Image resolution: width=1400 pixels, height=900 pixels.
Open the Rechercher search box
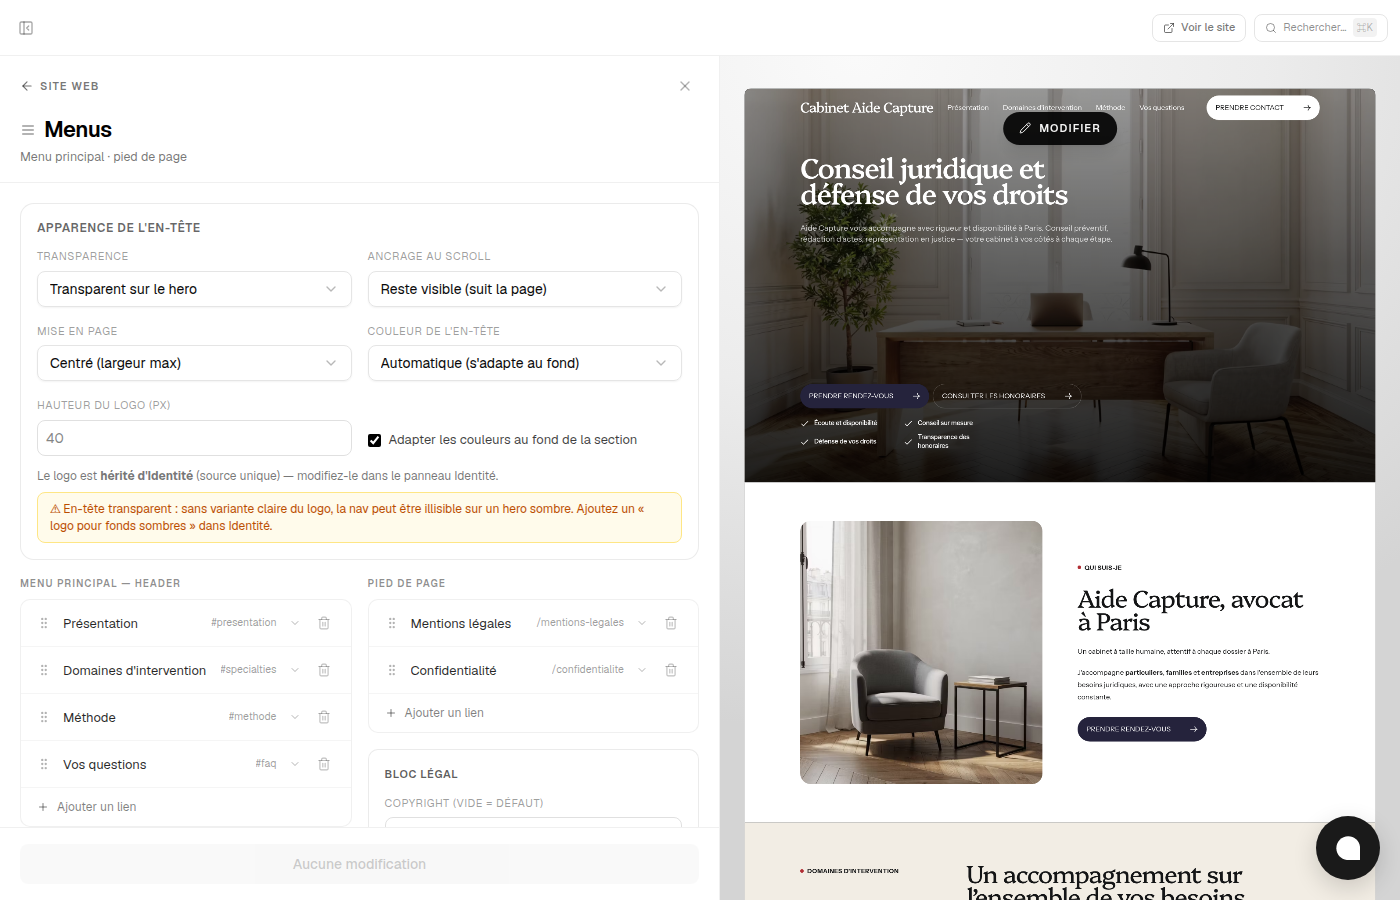pos(1321,28)
